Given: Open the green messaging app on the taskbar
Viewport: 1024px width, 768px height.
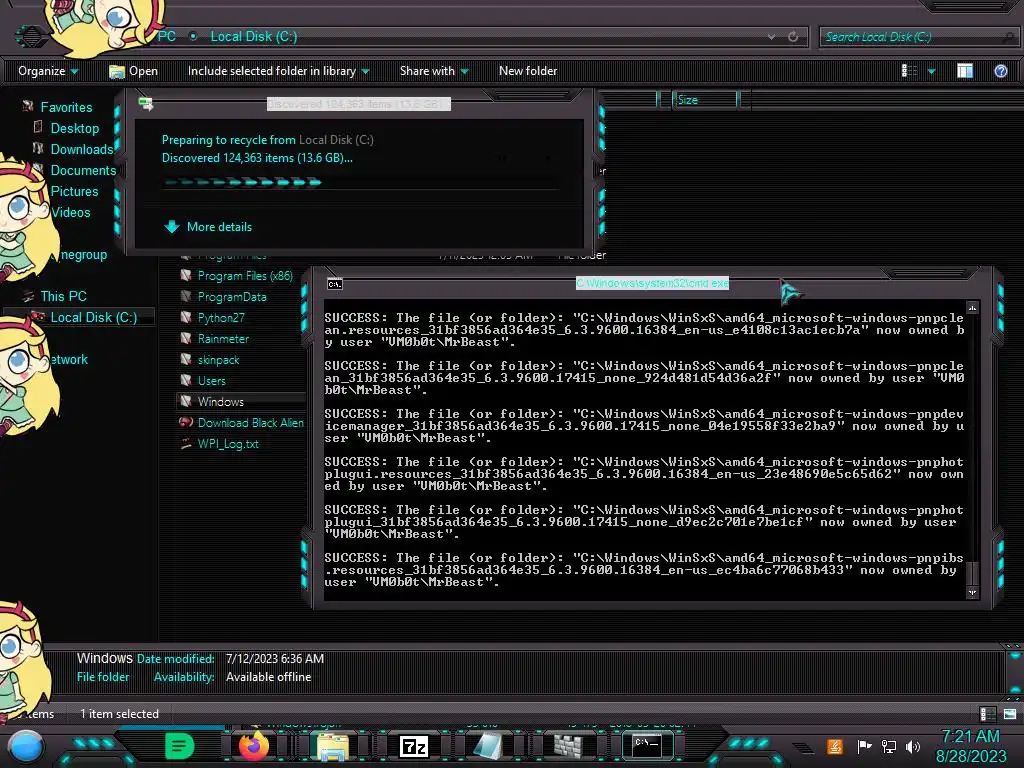Looking at the screenshot, I should click(179, 746).
